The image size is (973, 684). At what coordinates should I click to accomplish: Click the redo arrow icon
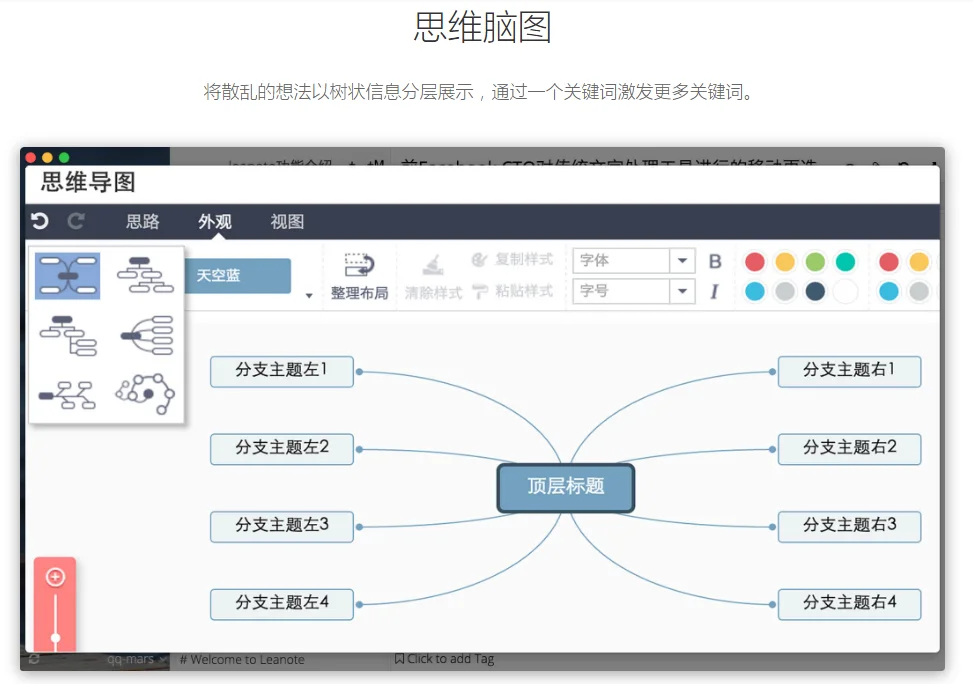(x=76, y=221)
